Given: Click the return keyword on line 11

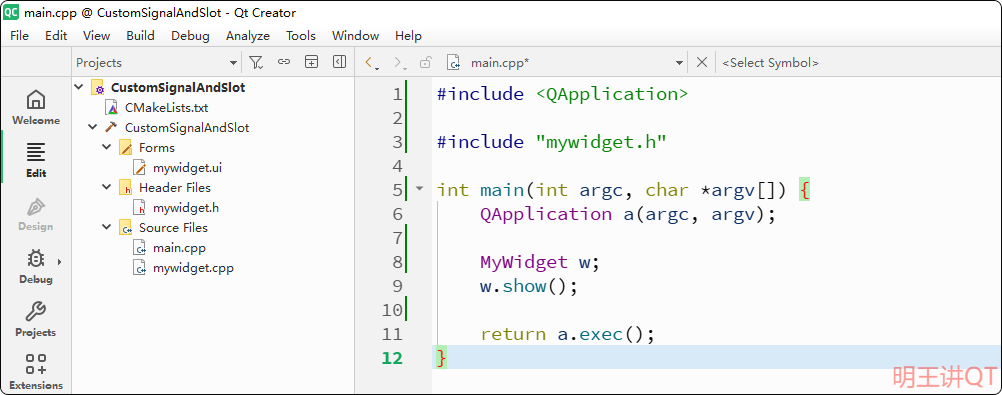Looking at the screenshot, I should point(513,334).
